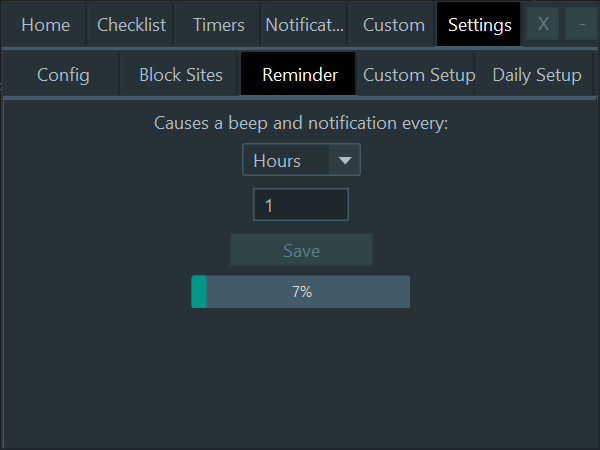This screenshot has height=450, width=600.
Task: Open the Config sub-tab
Action: pos(63,75)
